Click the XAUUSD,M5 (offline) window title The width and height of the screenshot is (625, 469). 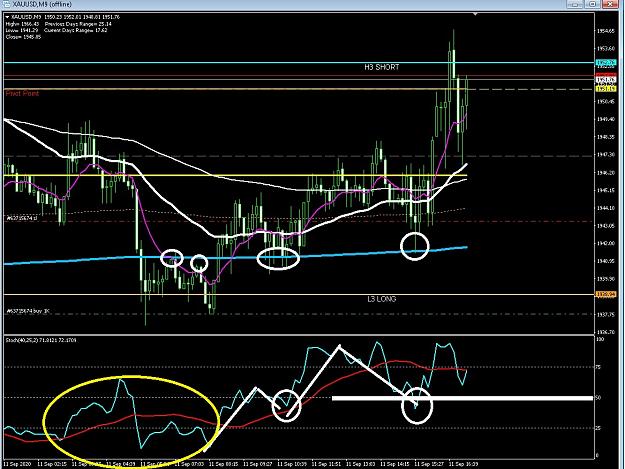(x=42, y=4)
